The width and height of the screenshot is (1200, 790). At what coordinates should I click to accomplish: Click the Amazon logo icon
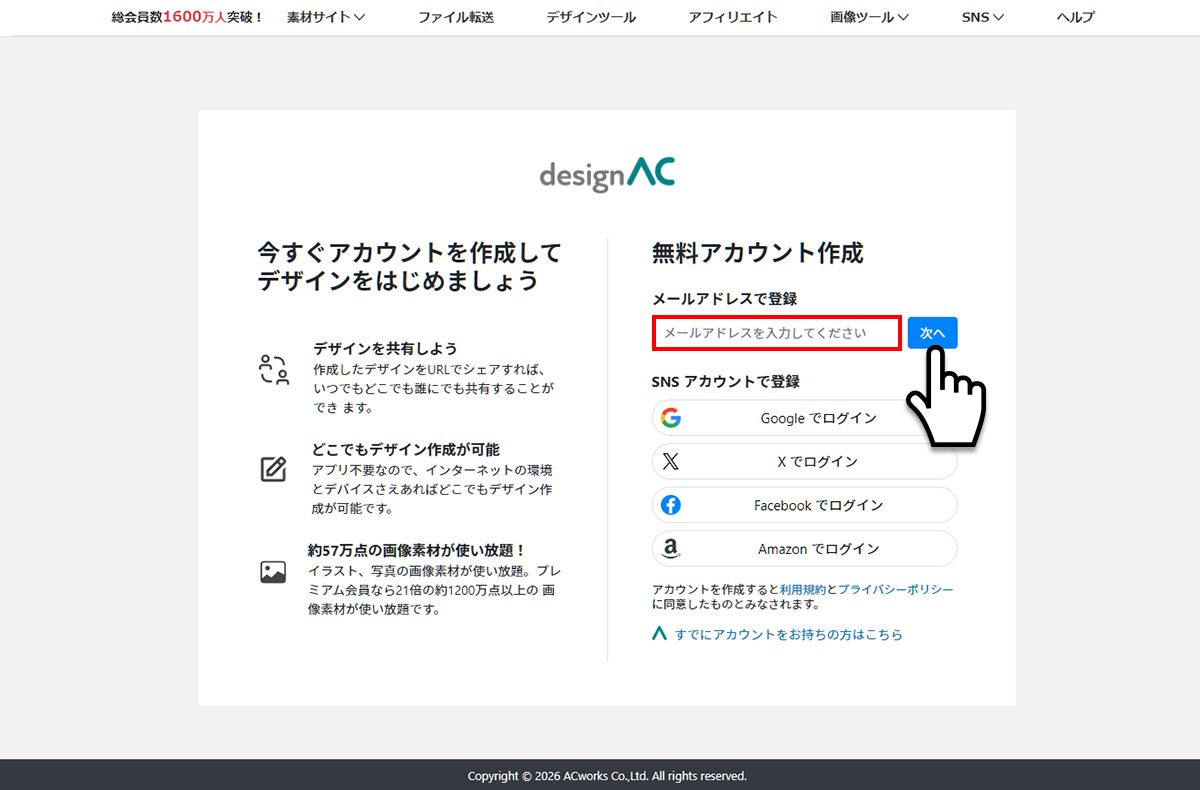tap(671, 549)
